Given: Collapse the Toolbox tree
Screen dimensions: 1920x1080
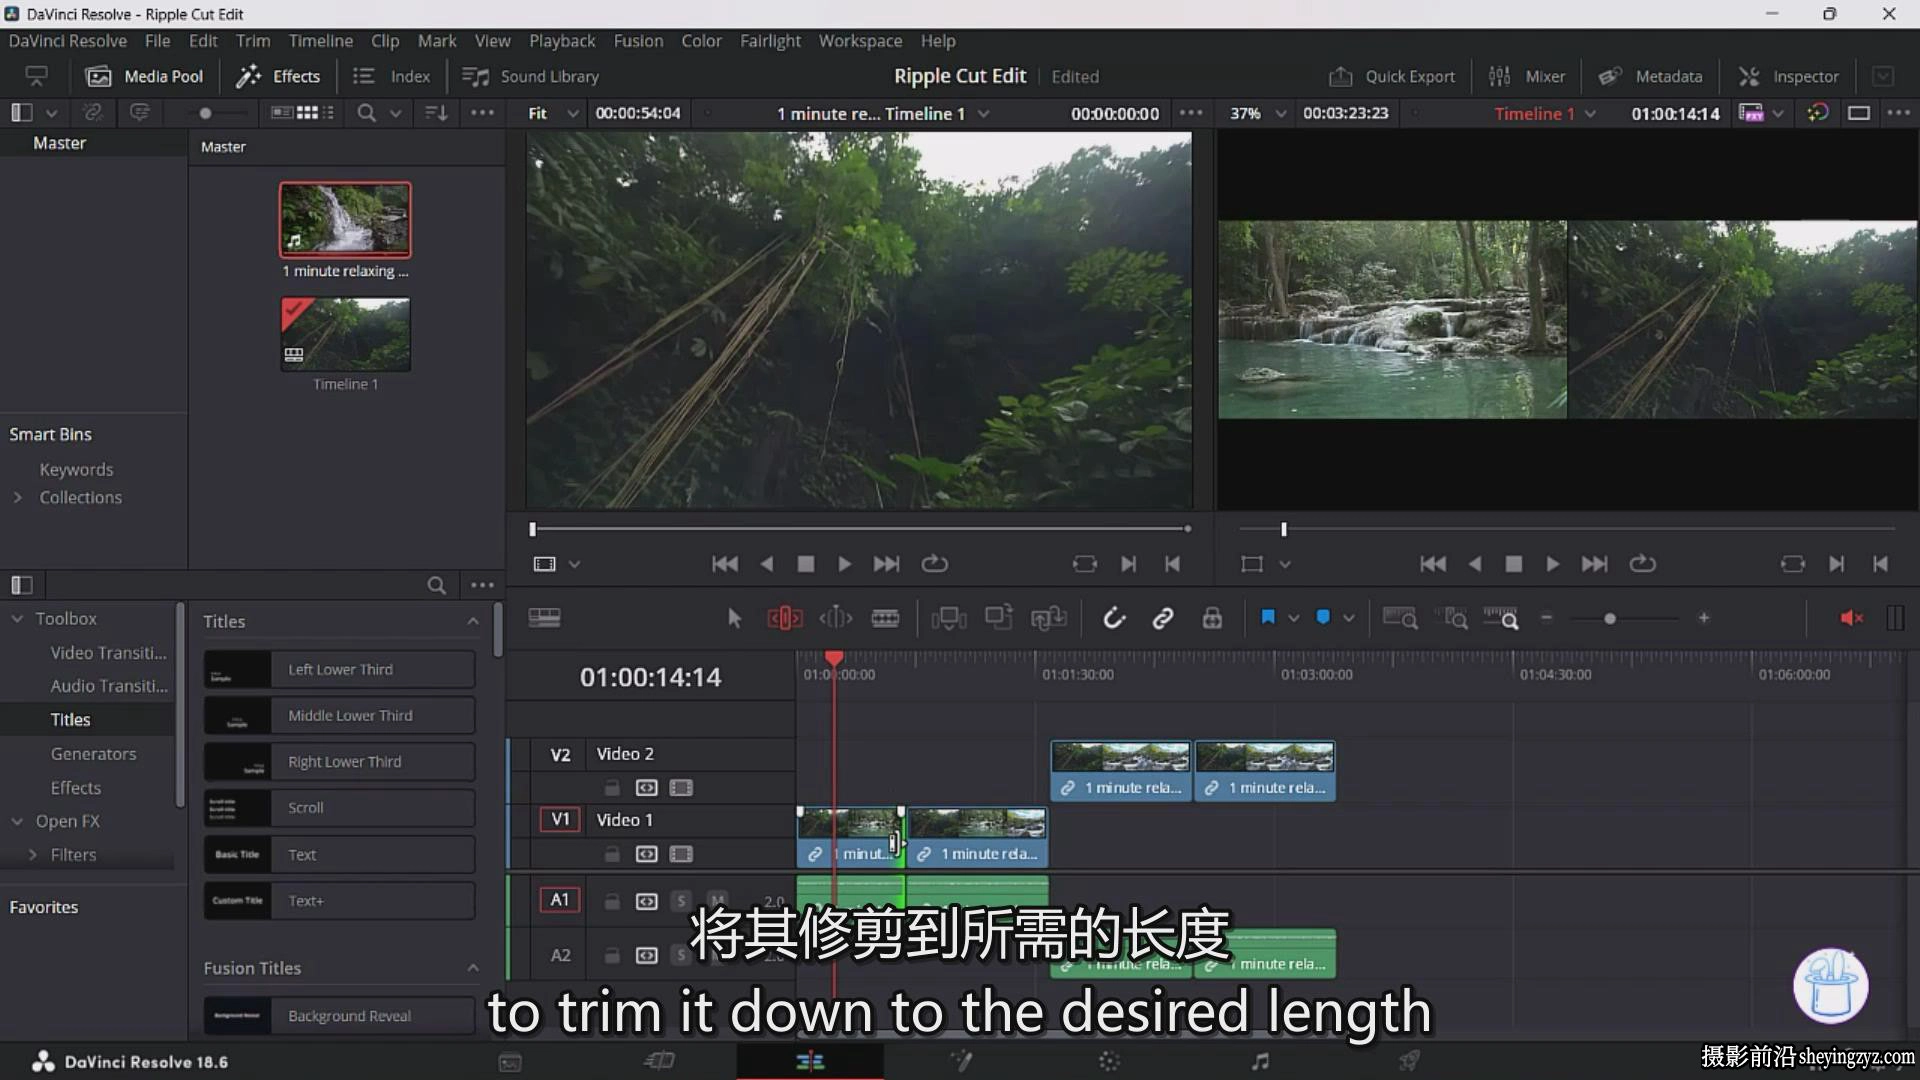Looking at the screenshot, I should pos(17,619).
